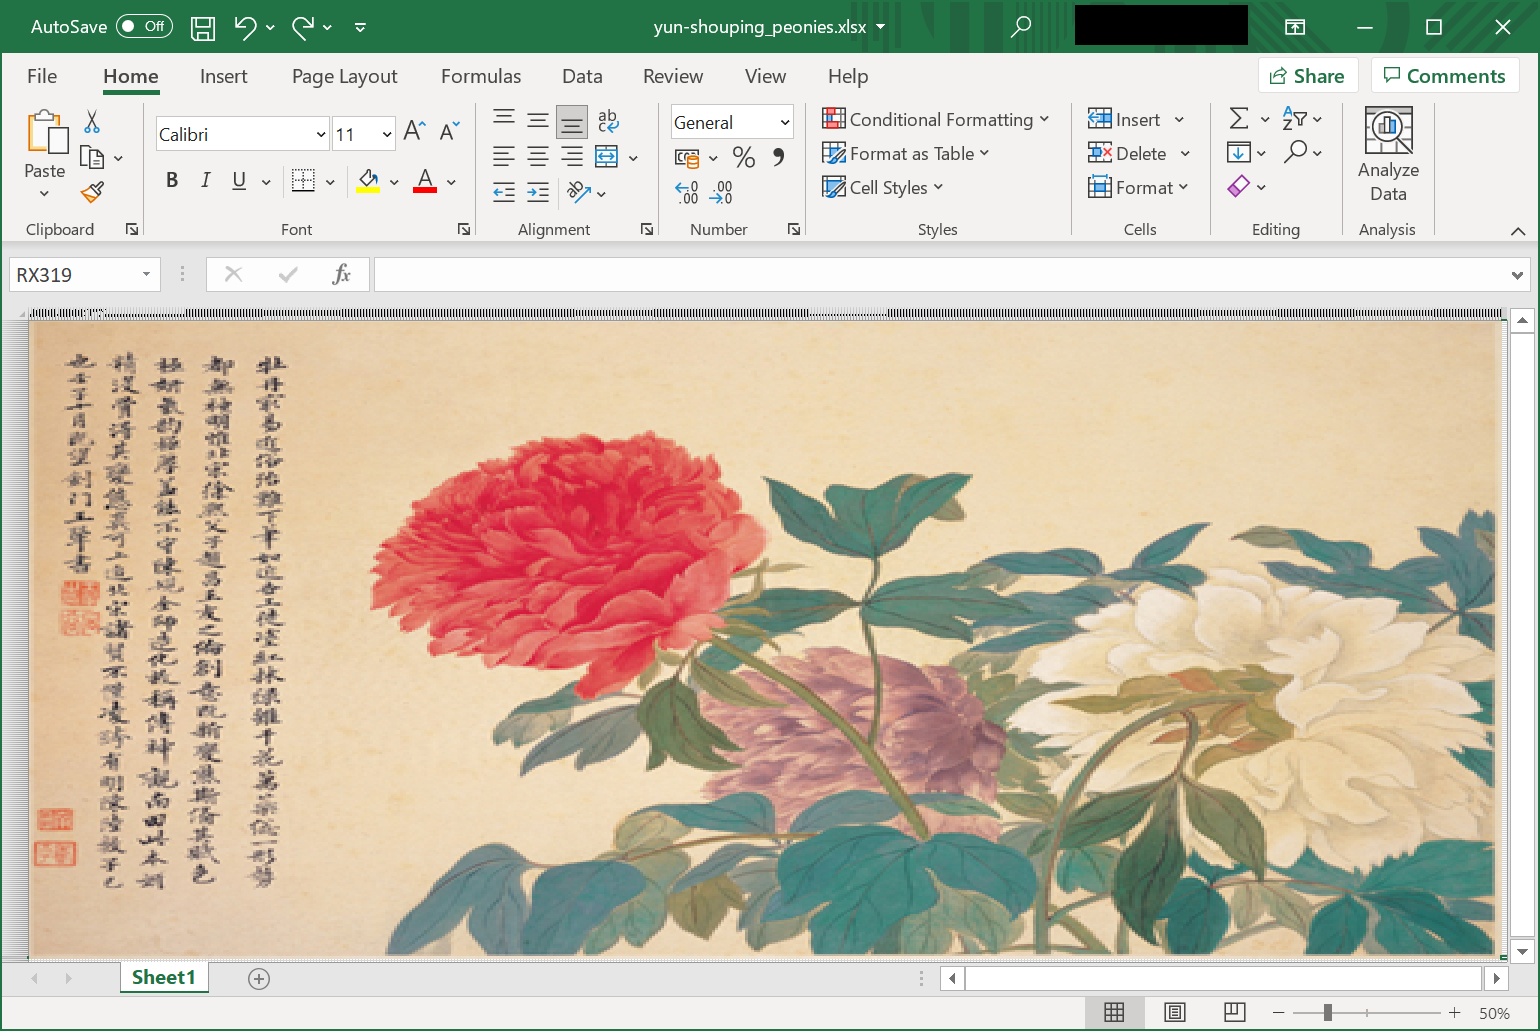This screenshot has width=1540, height=1031.
Task: Select the Format Painter brush
Action: pyautogui.click(x=92, y=191)
